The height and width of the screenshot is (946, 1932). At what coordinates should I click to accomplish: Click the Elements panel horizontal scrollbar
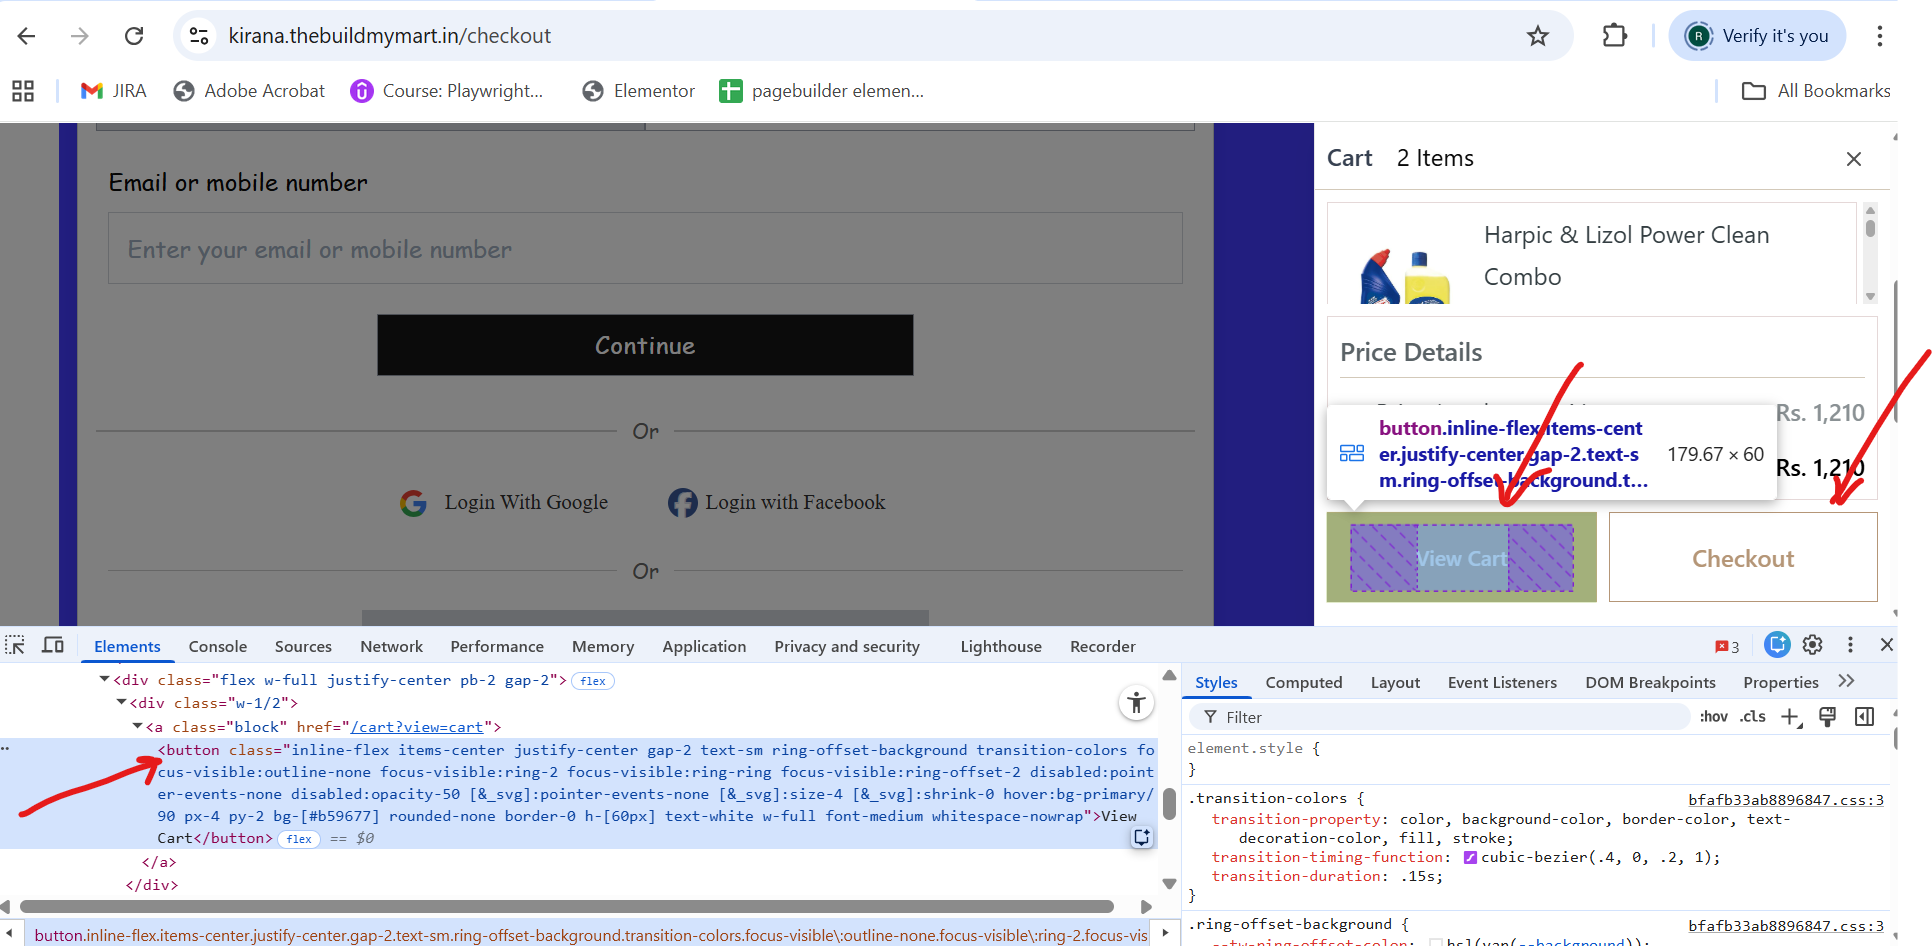567,907
